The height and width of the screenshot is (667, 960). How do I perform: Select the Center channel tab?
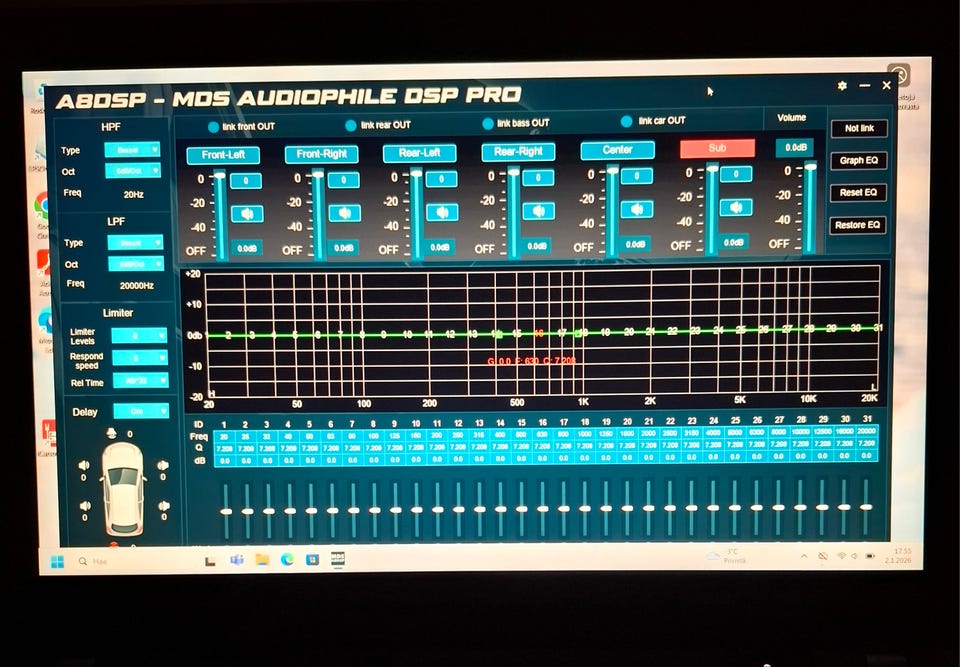(x=617, y=150)
